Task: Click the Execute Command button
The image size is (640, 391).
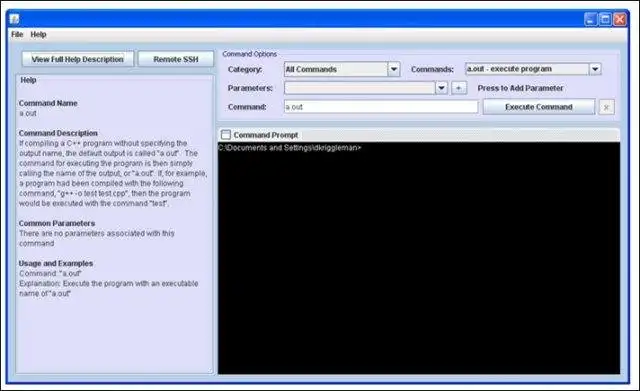Action: (x=539, y=107)
